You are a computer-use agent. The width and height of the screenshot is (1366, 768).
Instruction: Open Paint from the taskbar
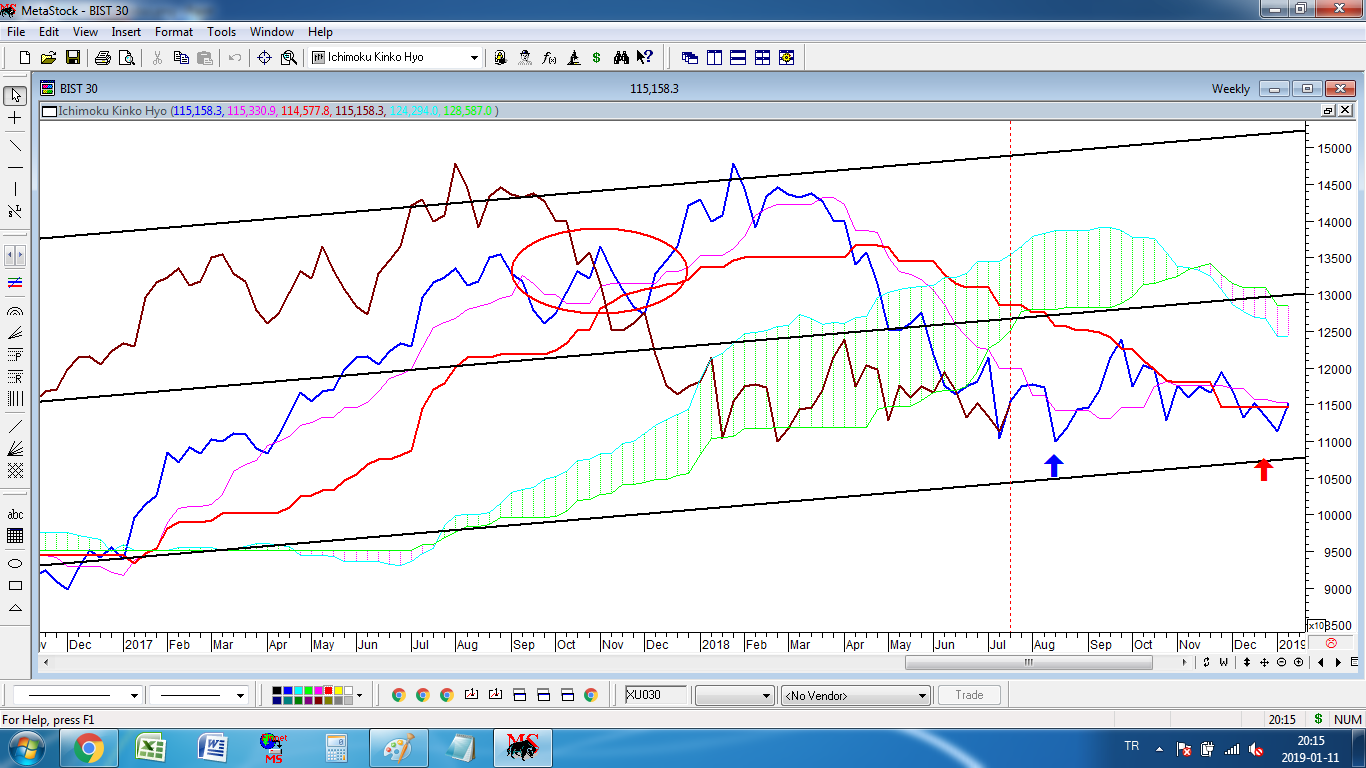click(398, 748)
